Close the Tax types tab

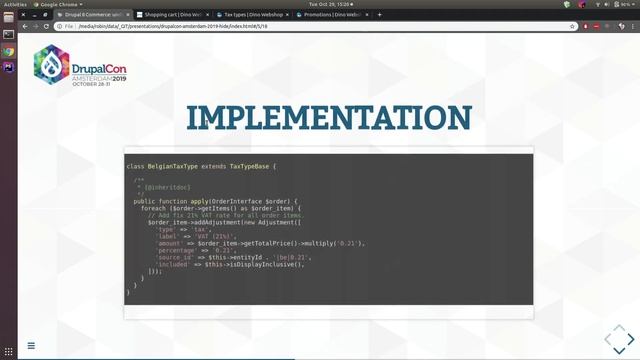[287, 15]
